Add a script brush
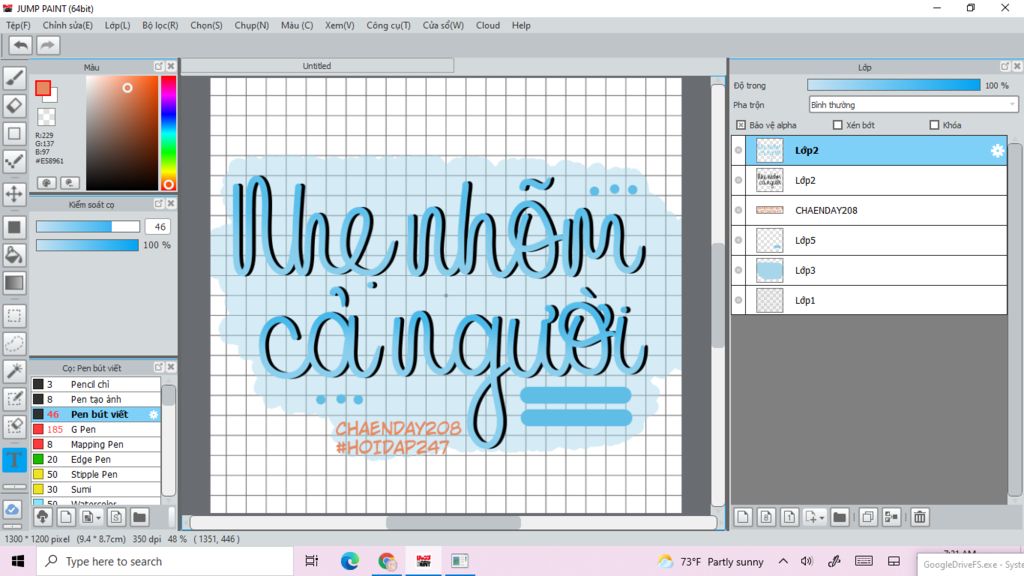 [x=116, y=517]
